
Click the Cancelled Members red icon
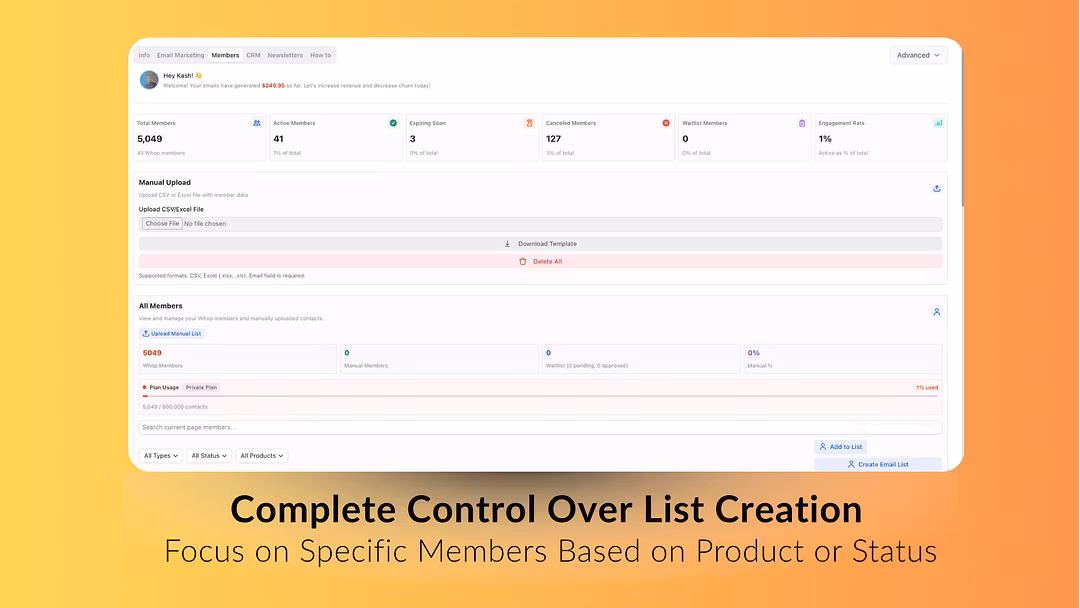point(666,123)
